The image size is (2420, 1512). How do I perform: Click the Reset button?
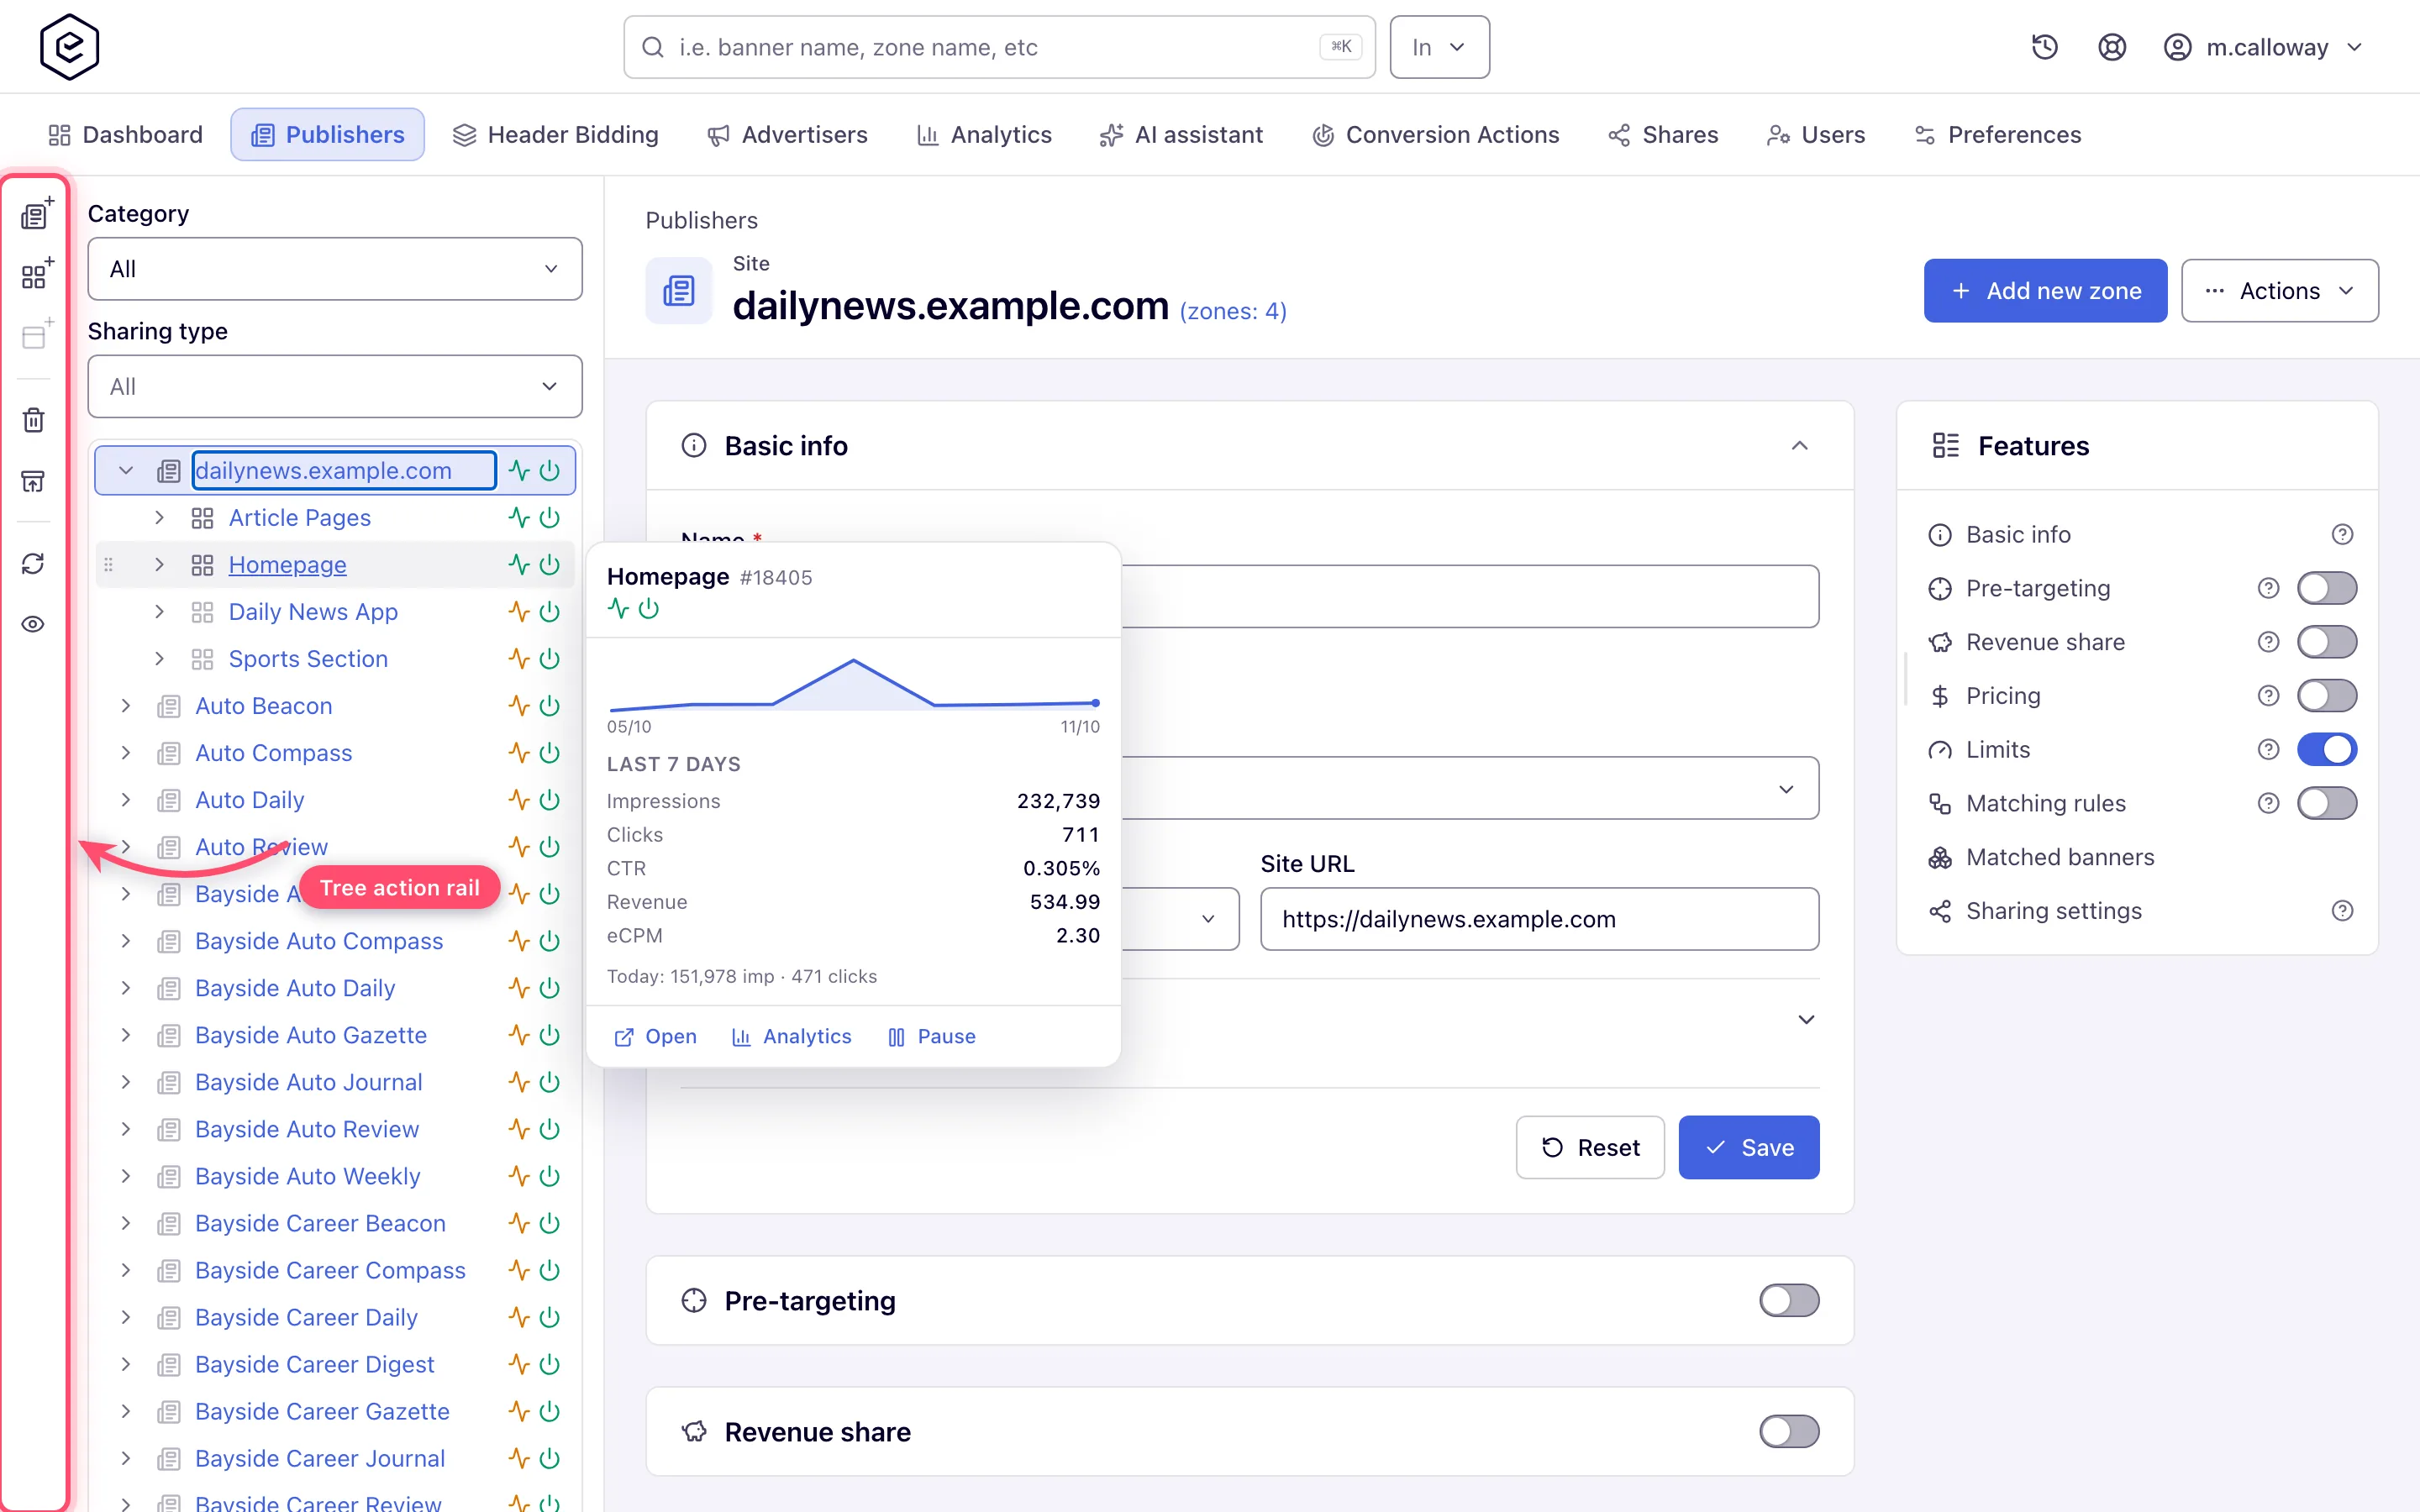[1590, 1147]
